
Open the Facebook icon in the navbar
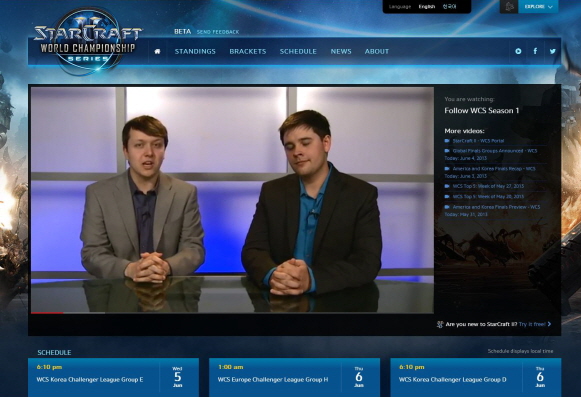coord(535,51)
